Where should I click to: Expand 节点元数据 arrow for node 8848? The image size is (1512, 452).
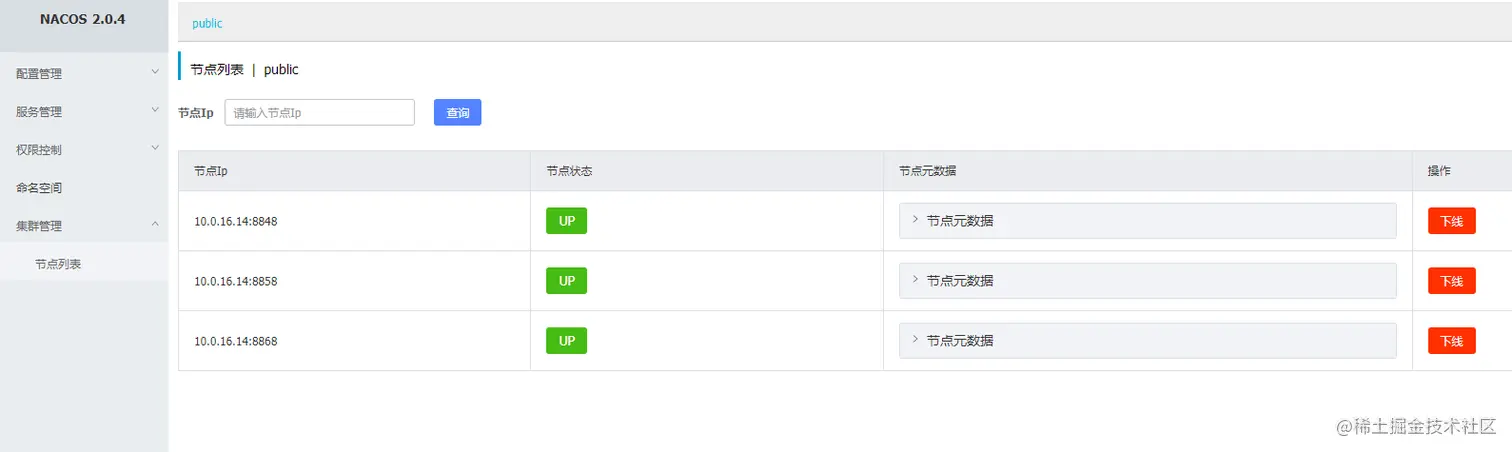[915, 220]
